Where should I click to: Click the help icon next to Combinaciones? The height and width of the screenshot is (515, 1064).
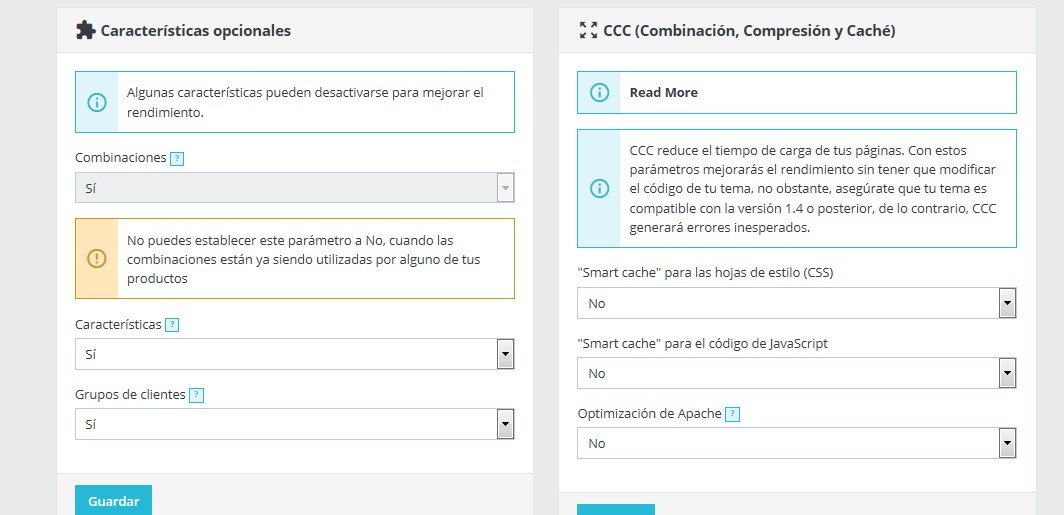(x=177, y=158)
